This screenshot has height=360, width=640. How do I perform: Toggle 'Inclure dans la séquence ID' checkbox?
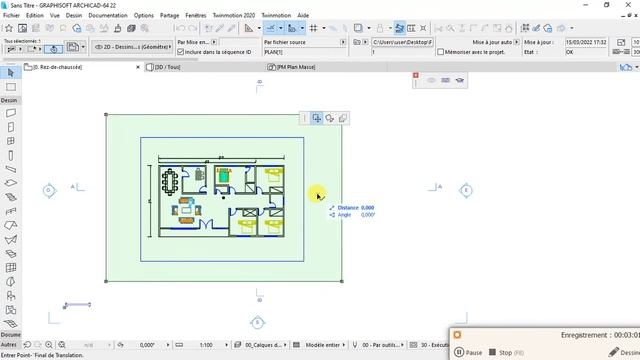click(x=180, y=52)
